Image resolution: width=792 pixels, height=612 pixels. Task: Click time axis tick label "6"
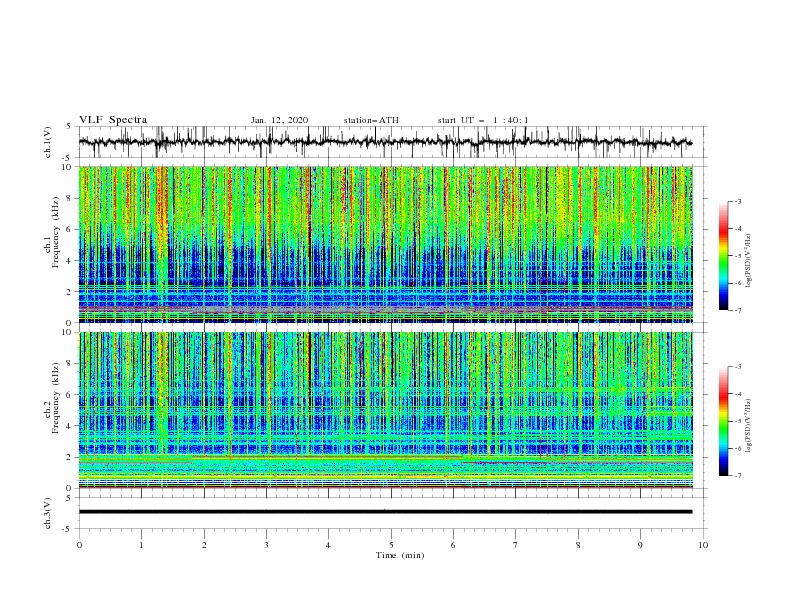click(x=453, y=545)
